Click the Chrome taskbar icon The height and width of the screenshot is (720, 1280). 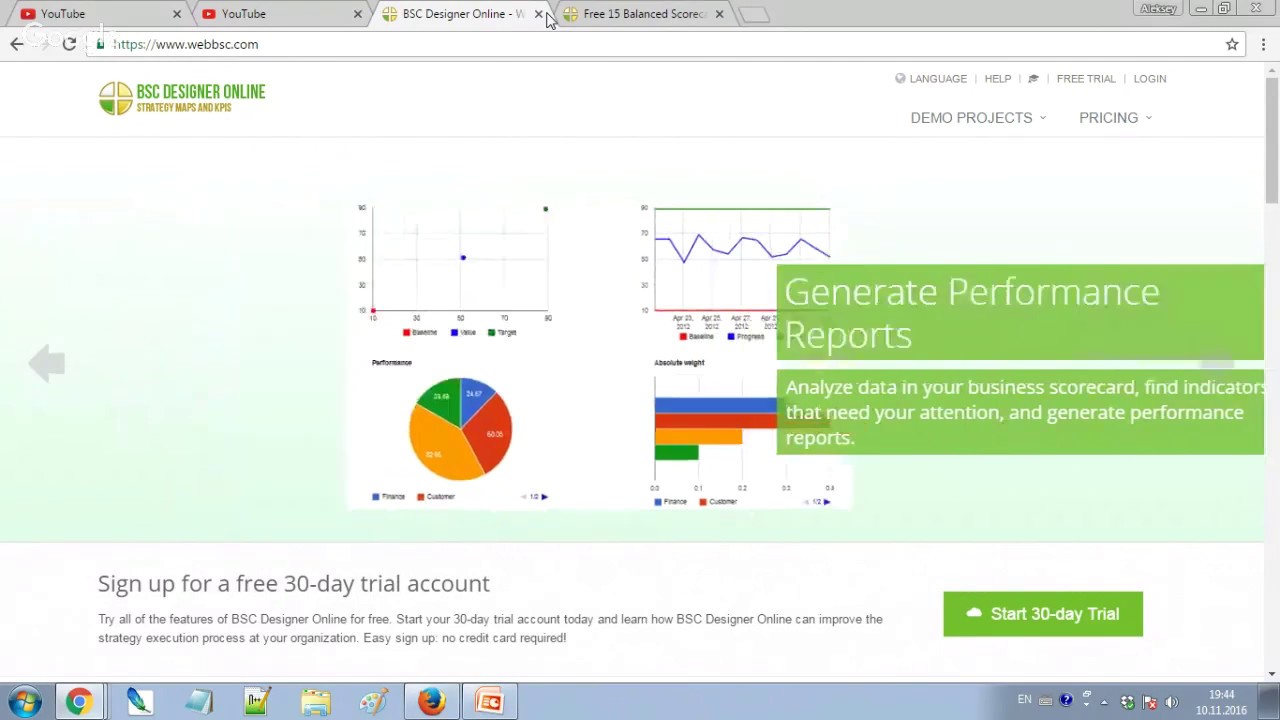(79, 701)
